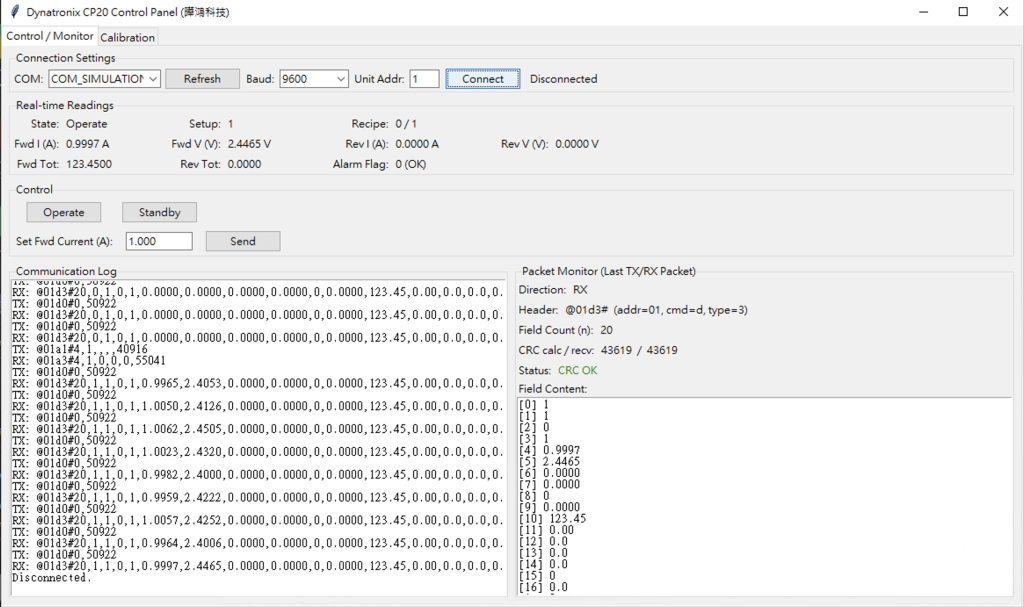Put the unit in Standby
1024x607 pixels.
pos(159,212)
